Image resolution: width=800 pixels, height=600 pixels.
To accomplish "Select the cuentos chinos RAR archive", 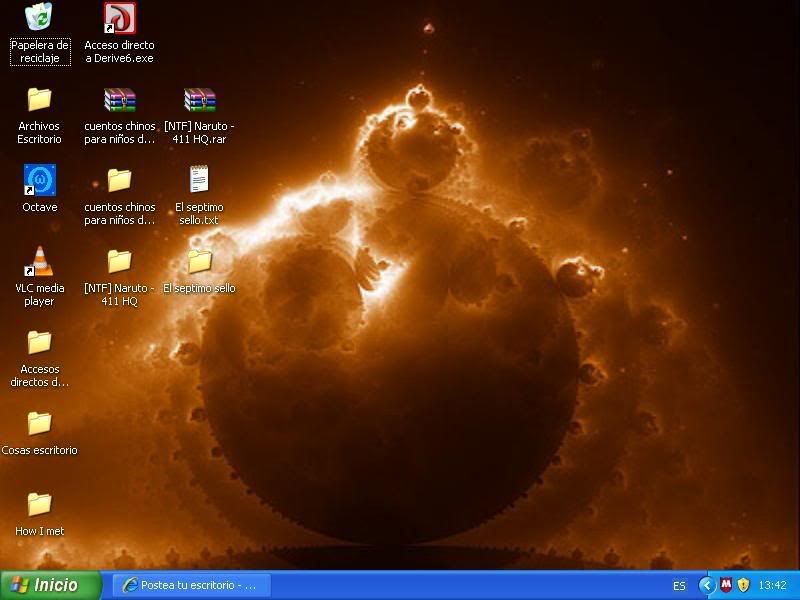I will (x=120, y=99).
